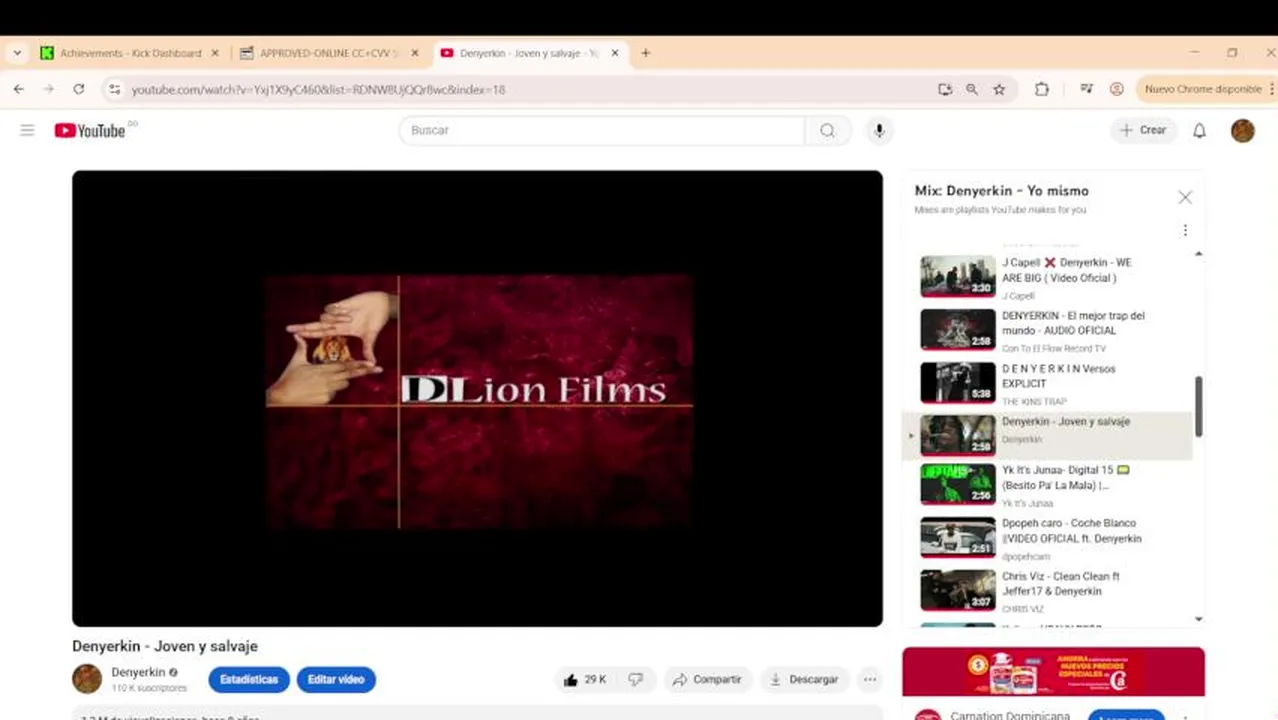The width and height of the screenshot is (1278, 720).
Task: Open a new browser tab
Action: tap(646, 53)
